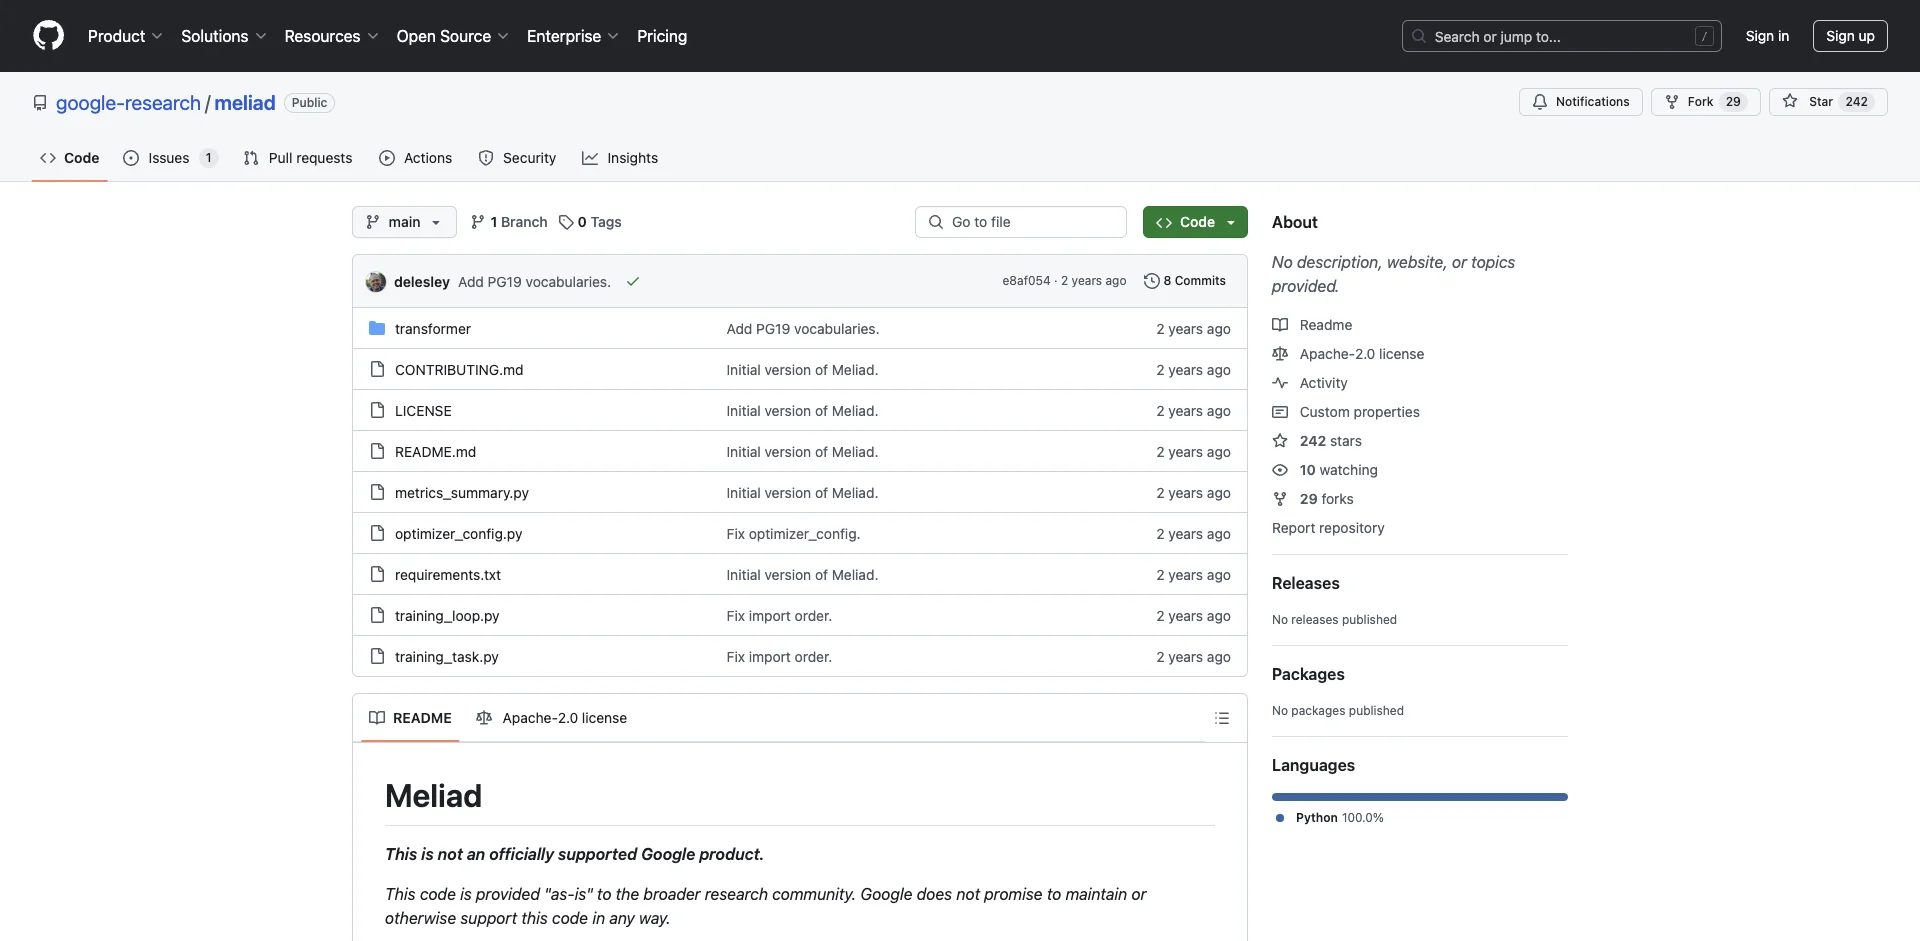1920x941 pixels.
Task: Click the eye icon beside 10 watching
Action: coord(1280,470)
